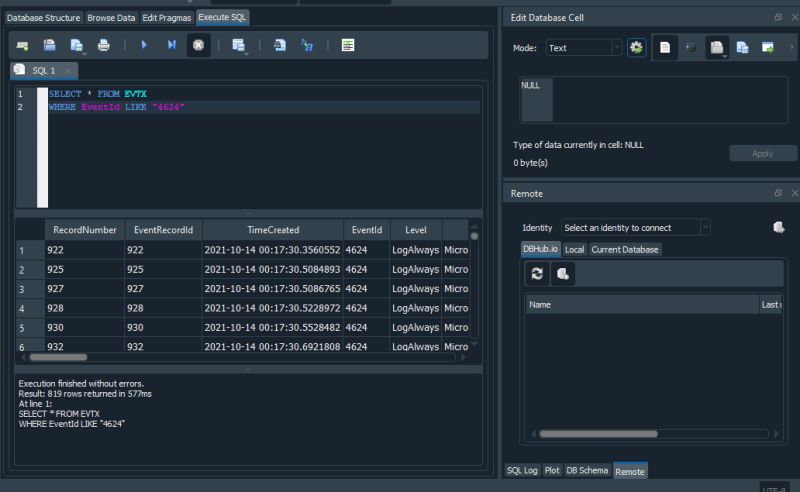Viewport: 800px width, 492px height.
Task: Click the Last column header in Remote
Action: click(771, 305)
